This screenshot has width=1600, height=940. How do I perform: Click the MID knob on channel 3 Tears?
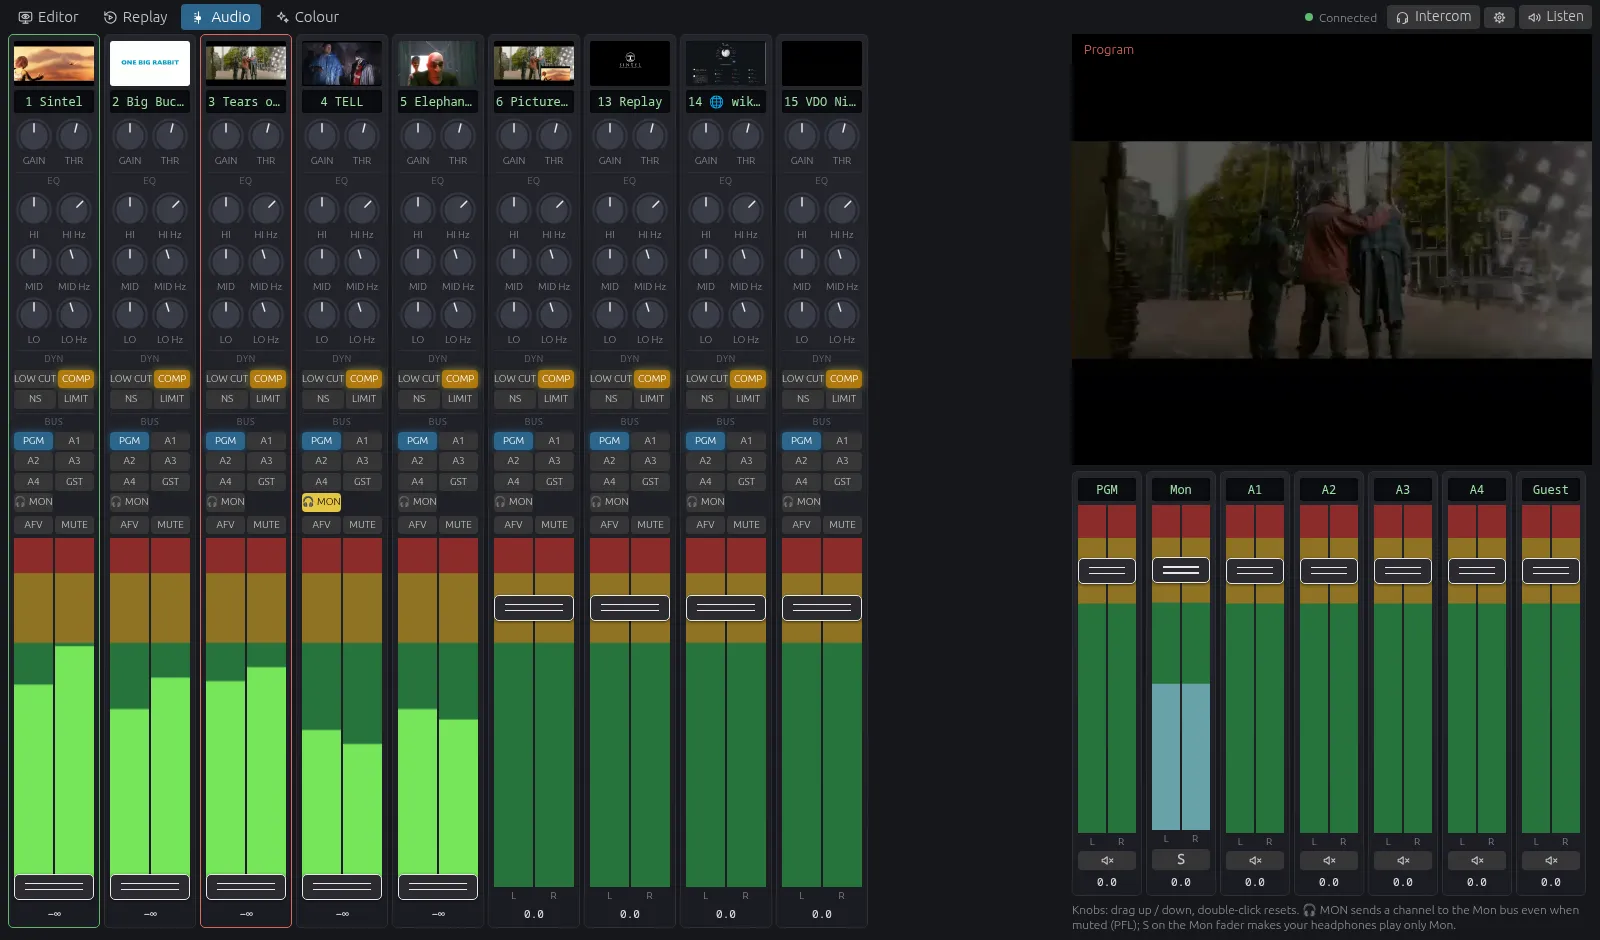pos(226,260)
